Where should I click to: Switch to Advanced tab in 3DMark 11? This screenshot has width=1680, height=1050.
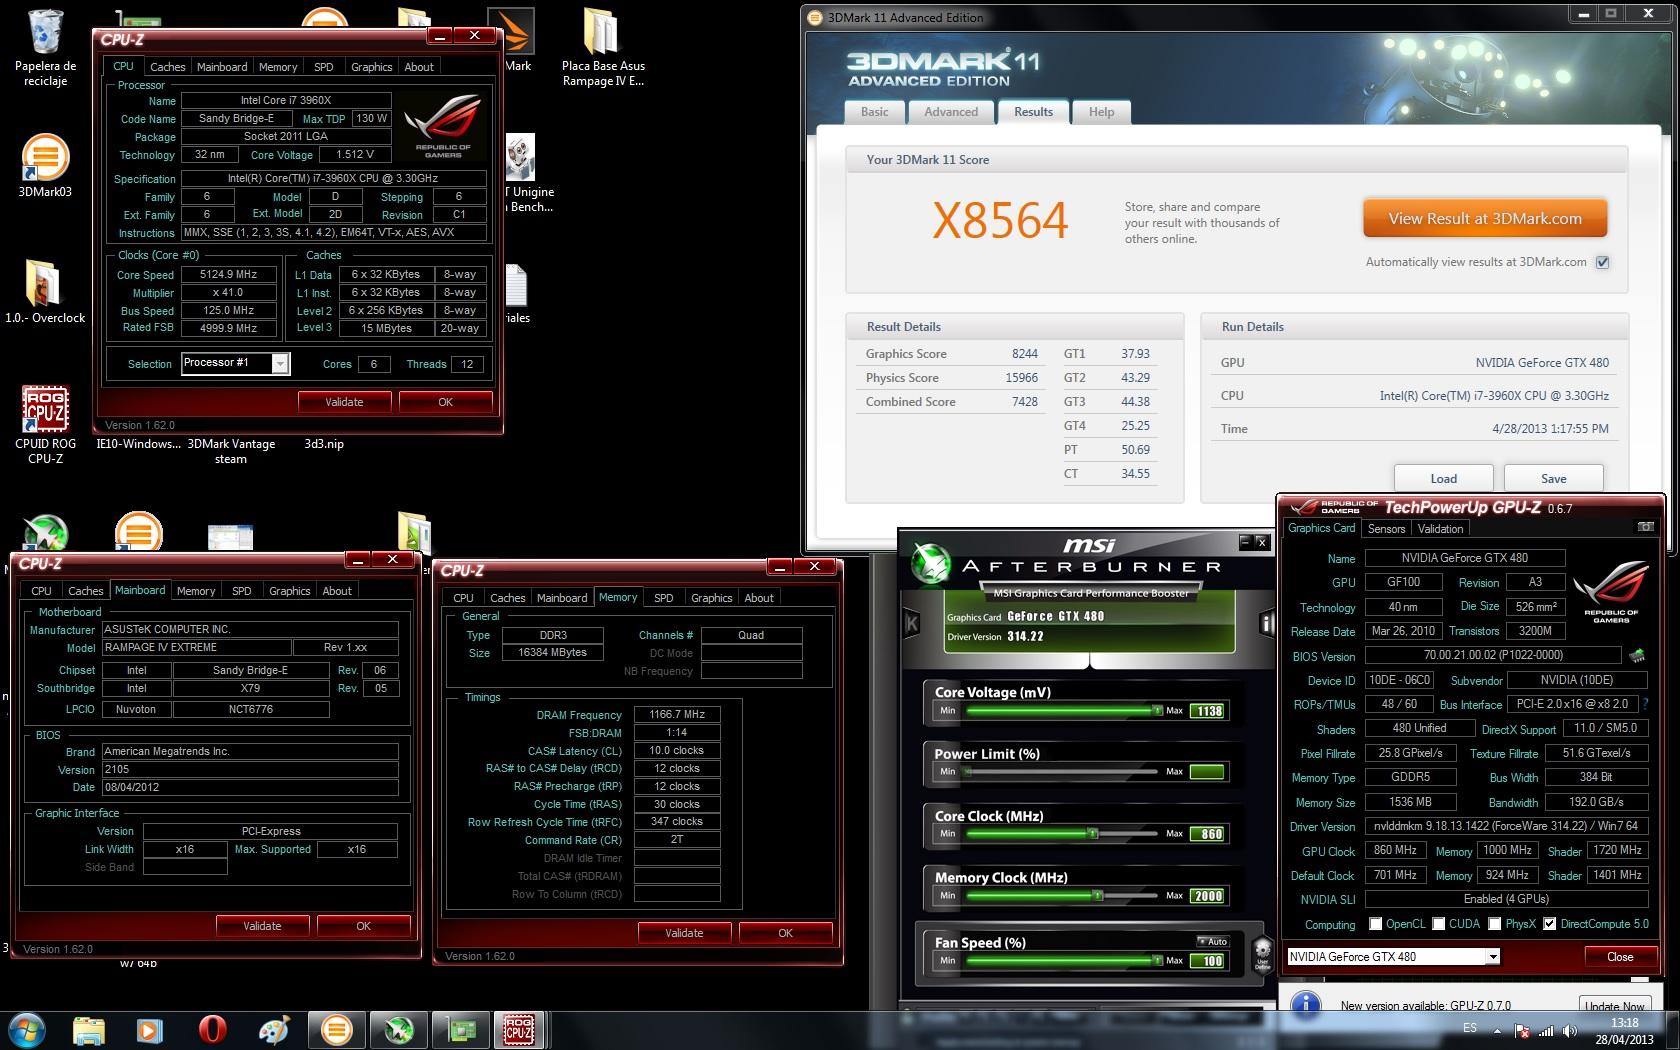pos(951,112)
